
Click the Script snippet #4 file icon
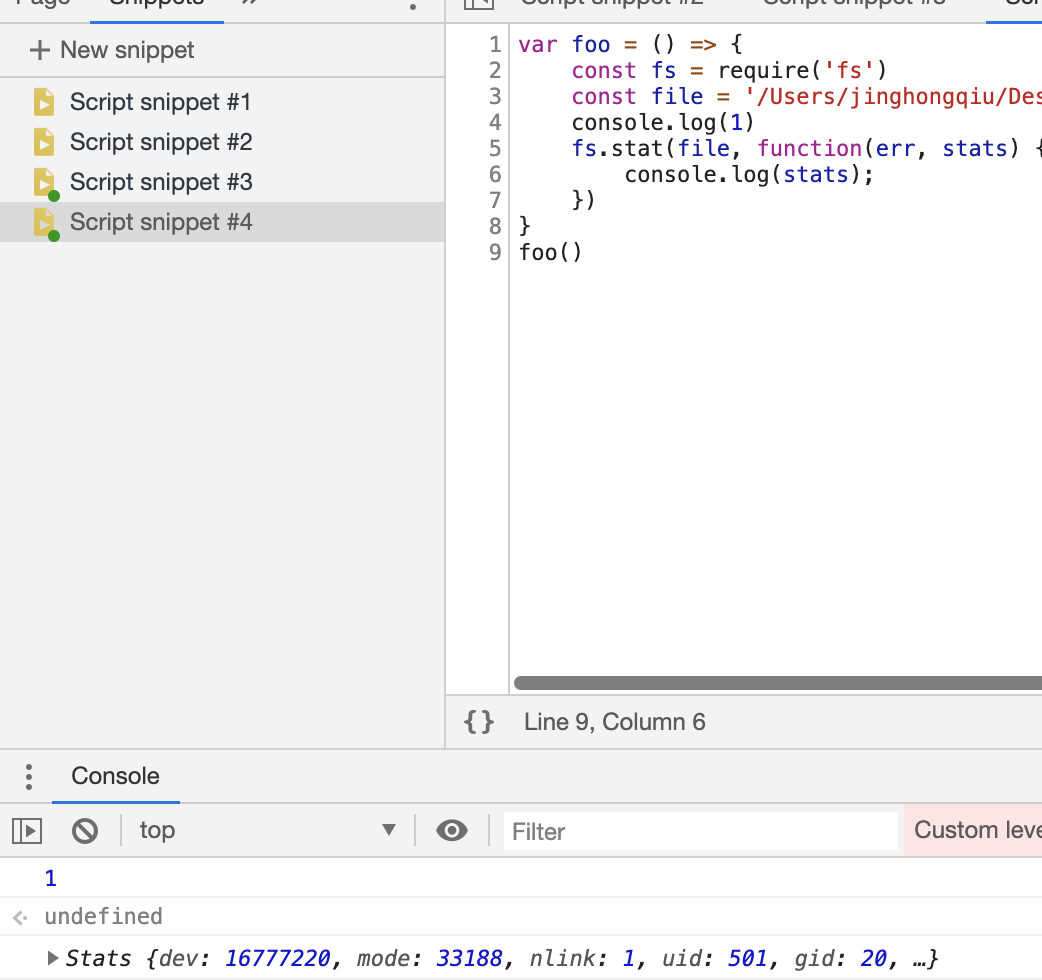pos(45,223)
